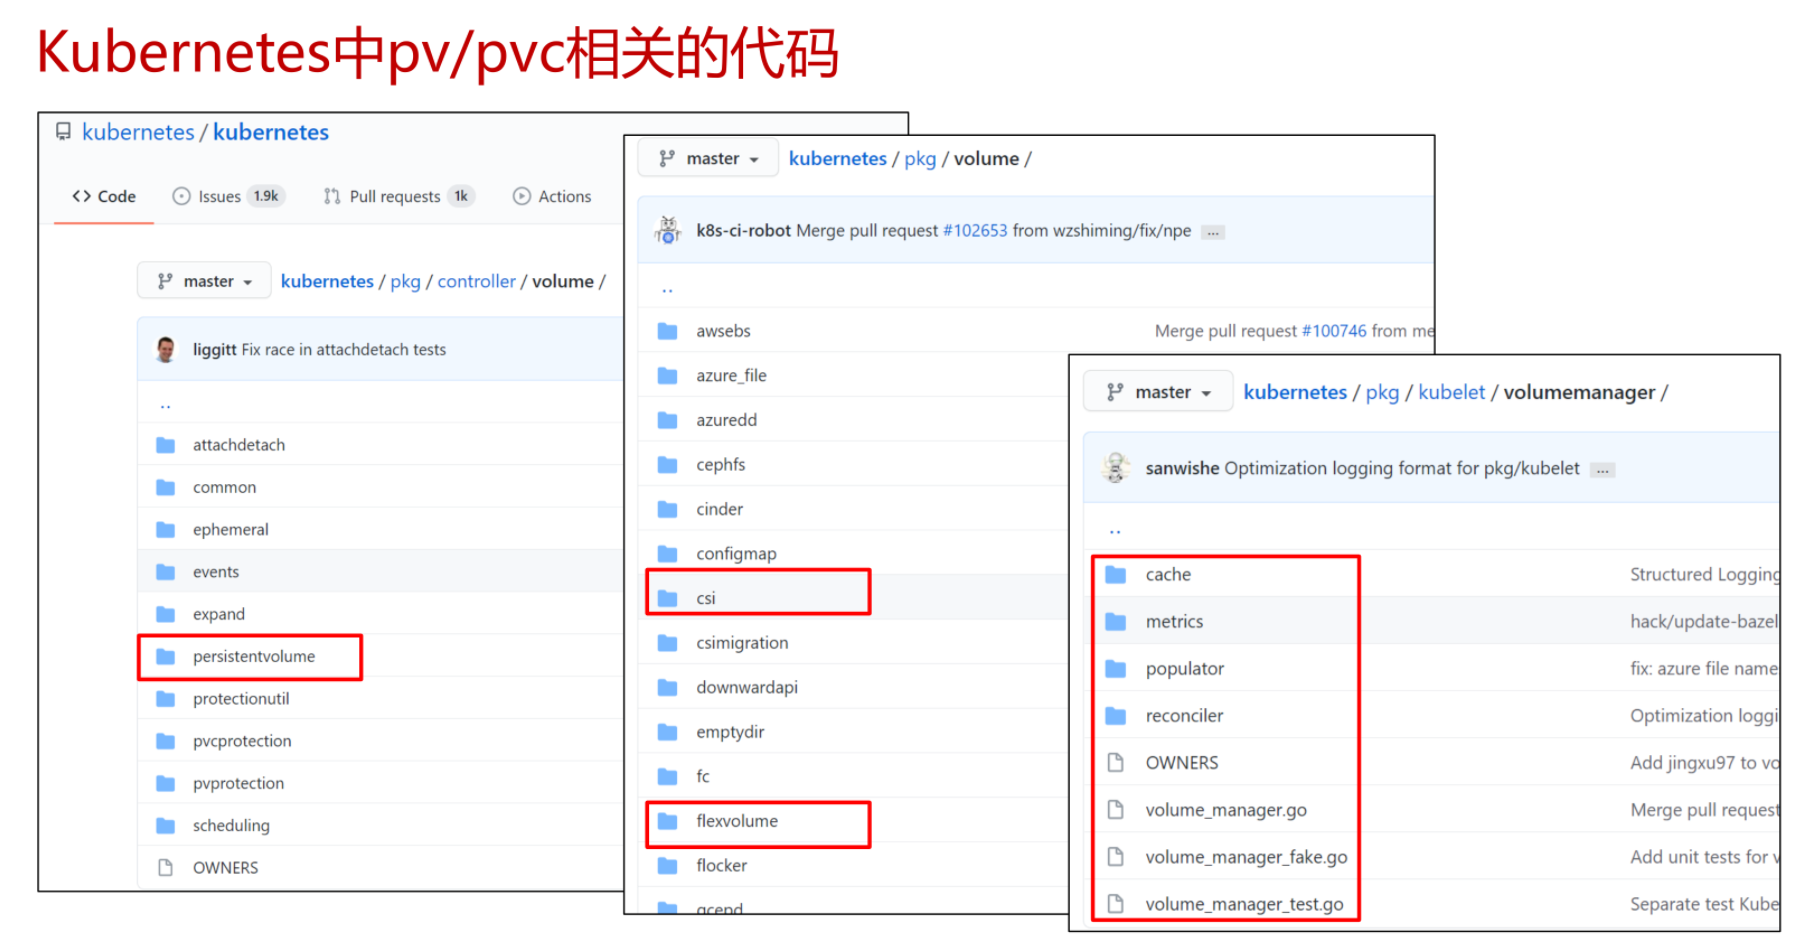Open the 'csimigration' folder name
This screenshot has height=937, width=1807.
(742, 643)
